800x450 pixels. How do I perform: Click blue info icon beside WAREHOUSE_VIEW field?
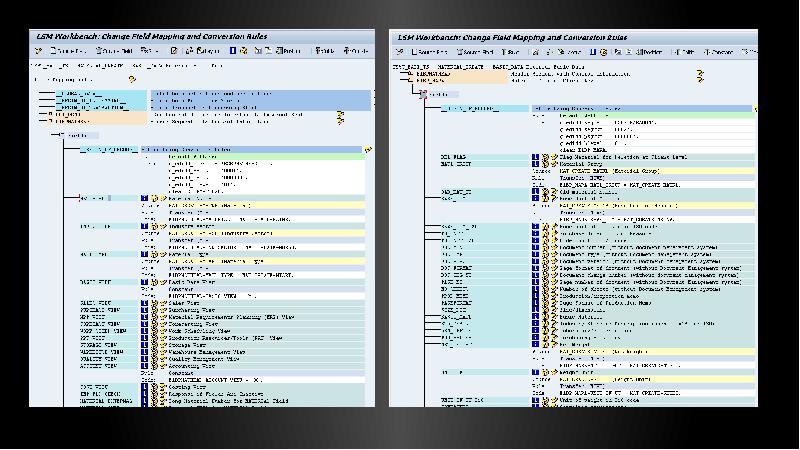tap(144, 352)
